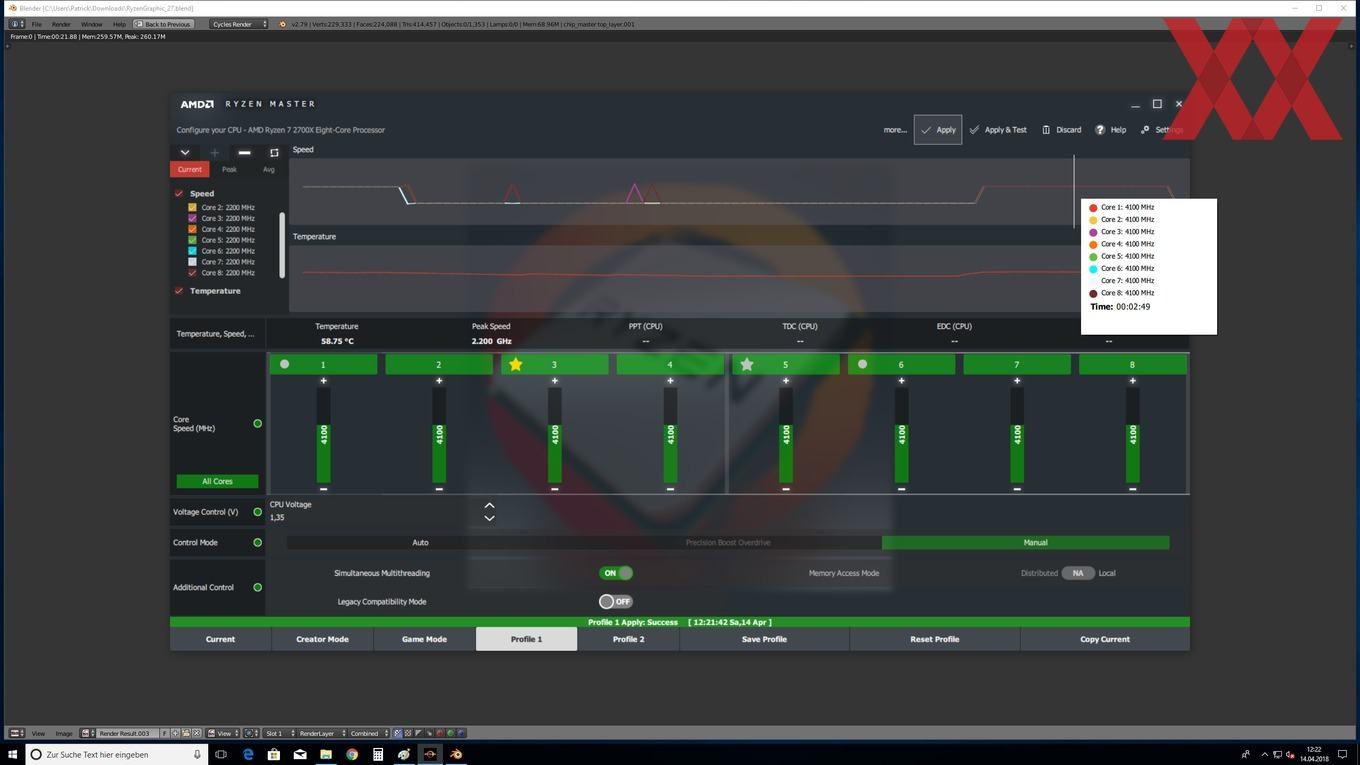Screen dimensions: 1360x765
Task: Uncheck Core 4 speed in legend
Action: (x=193, y=229)
